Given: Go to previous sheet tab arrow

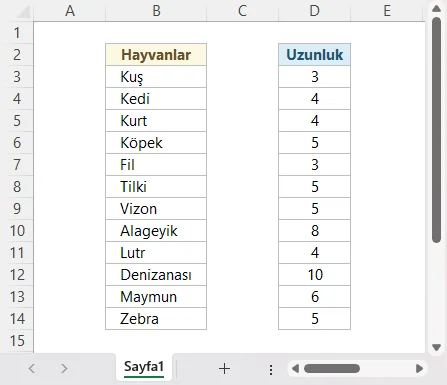Looking at the screenshot, I should coord(32,368).
